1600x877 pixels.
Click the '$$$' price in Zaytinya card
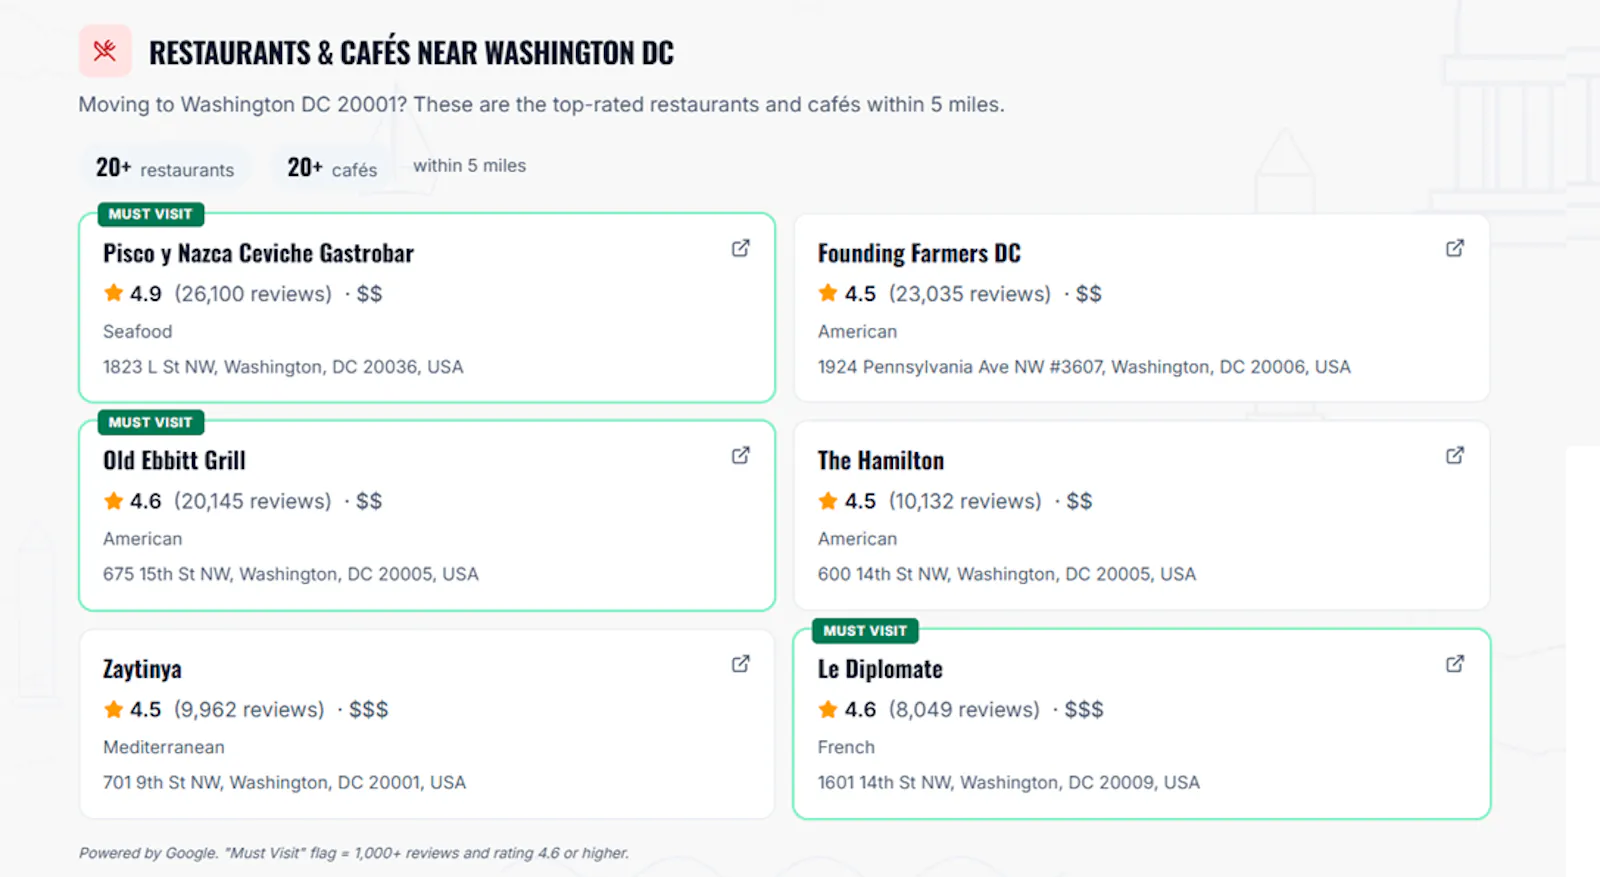(x=369, y=709)
